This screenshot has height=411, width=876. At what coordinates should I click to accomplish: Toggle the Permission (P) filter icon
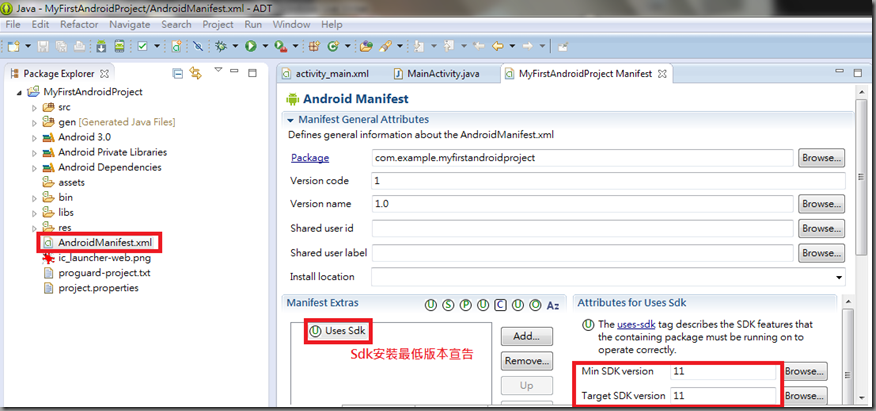(x=465, y=305)
